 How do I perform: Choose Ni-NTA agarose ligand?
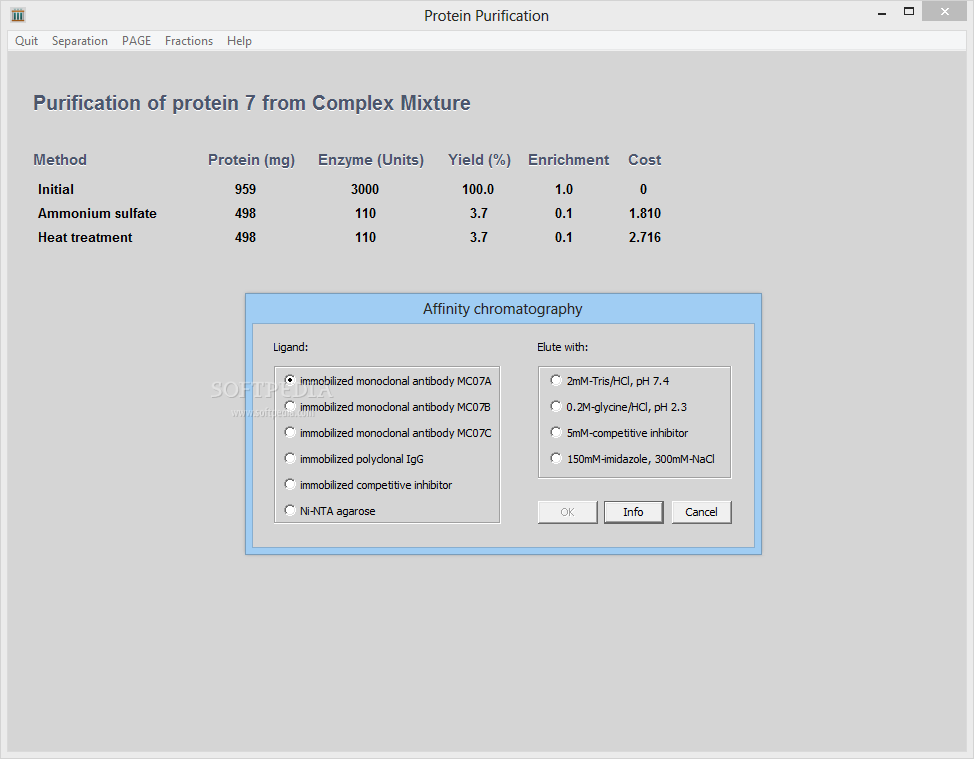pyautogui.click(x=330, y=511)
